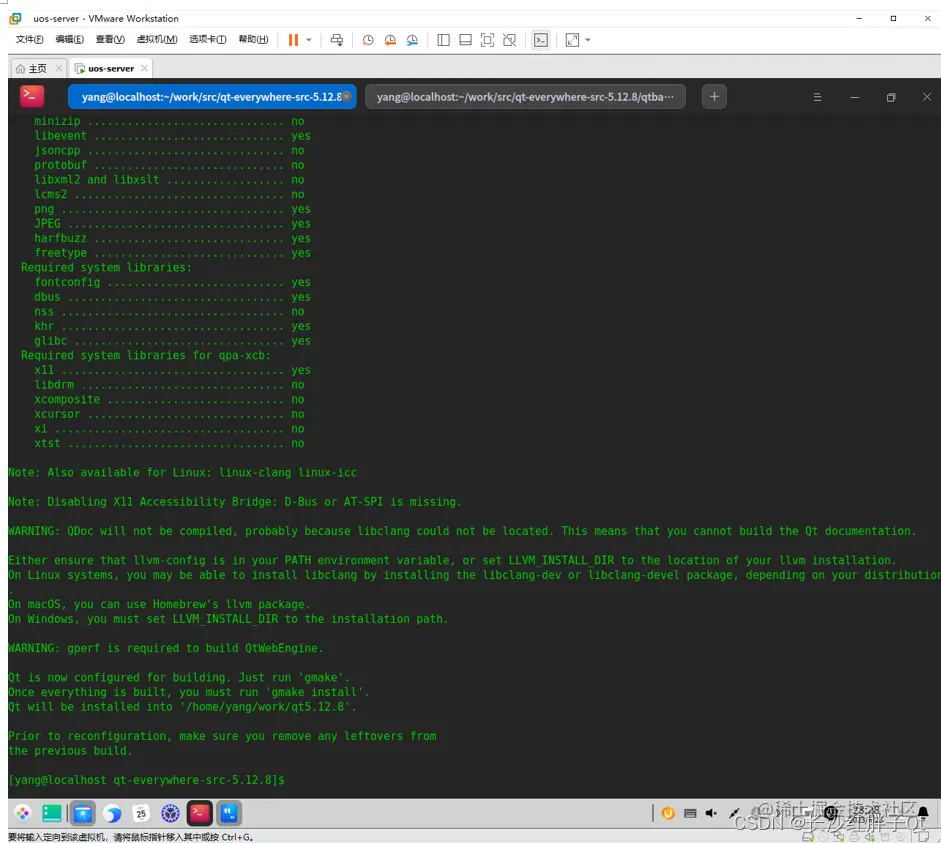Click the send Ctrl+Alt+Del icon
The image size is (941, 843).
337,40
